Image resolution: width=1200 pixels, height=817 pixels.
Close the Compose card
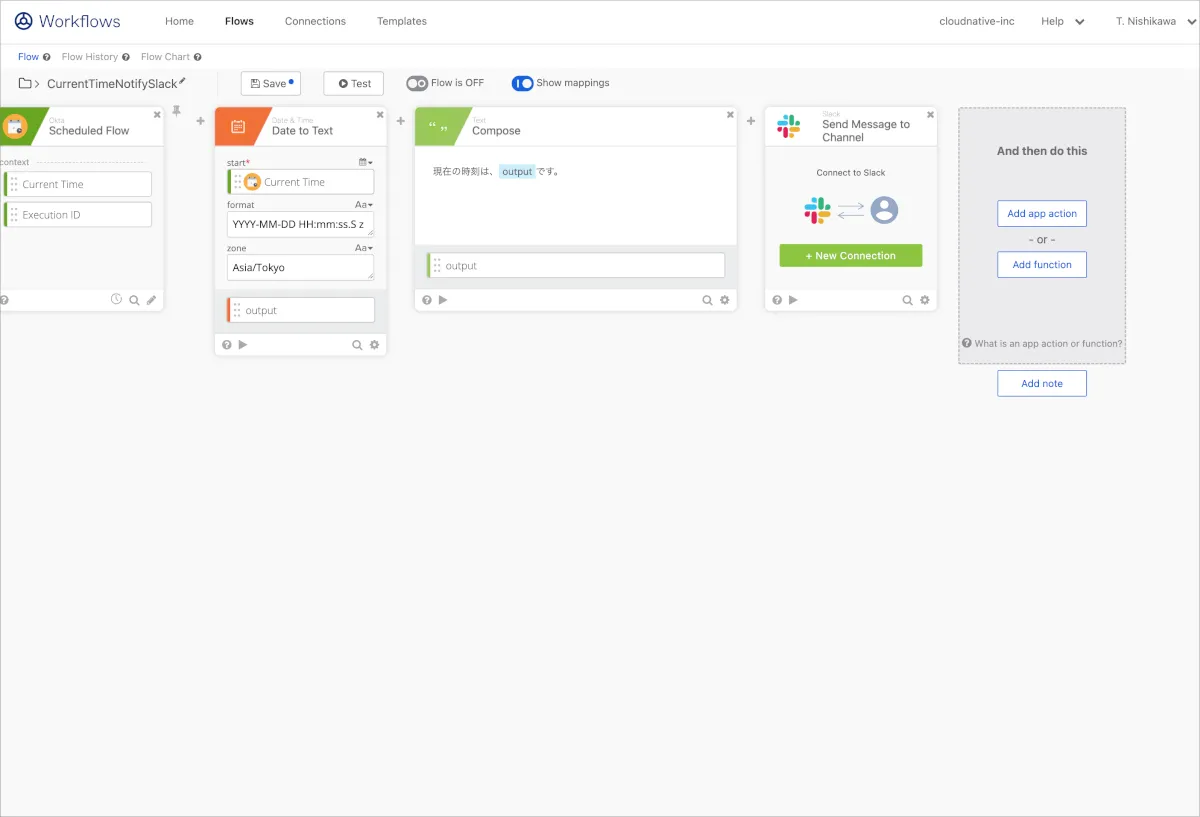tap(730, 115)
